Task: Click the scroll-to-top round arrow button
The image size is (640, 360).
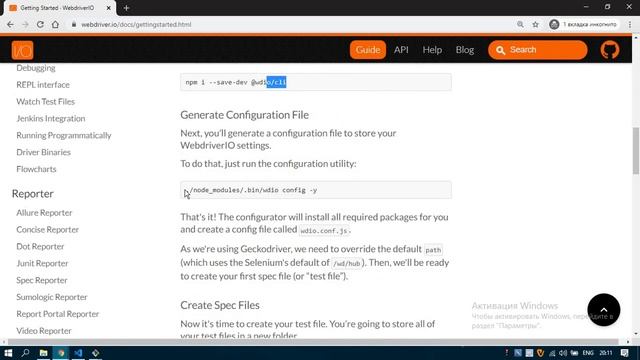Action: (604, 310)
